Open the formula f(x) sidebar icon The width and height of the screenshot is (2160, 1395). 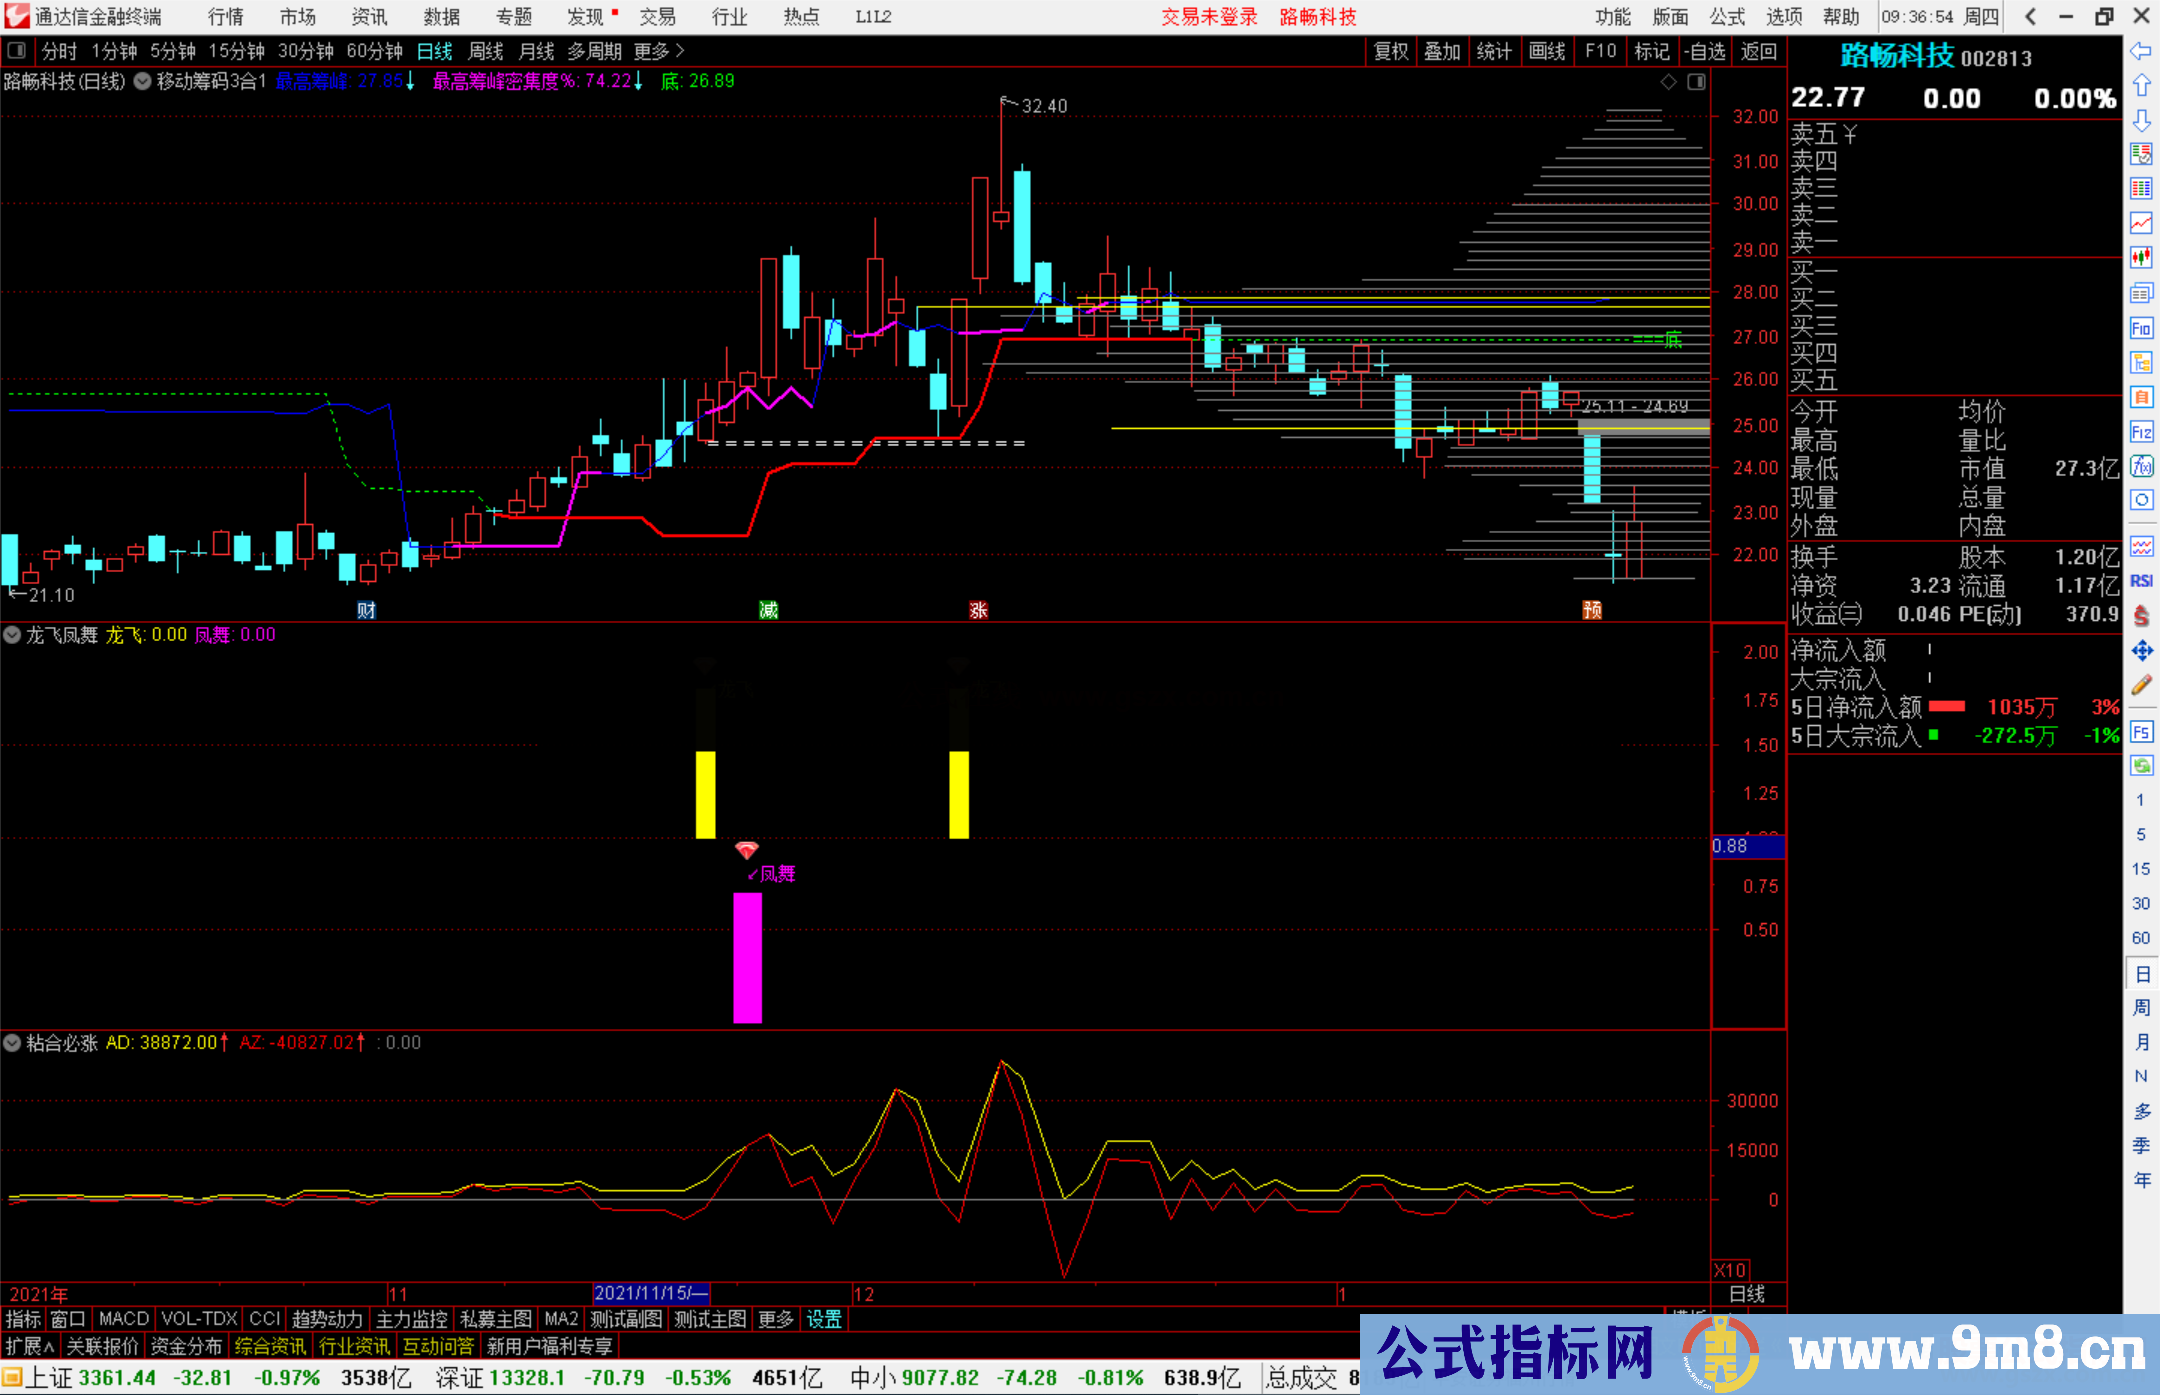(2141, 466)
